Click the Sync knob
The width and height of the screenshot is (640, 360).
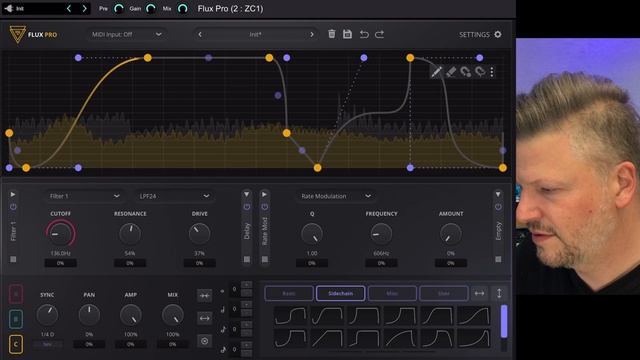coord(47,315)
